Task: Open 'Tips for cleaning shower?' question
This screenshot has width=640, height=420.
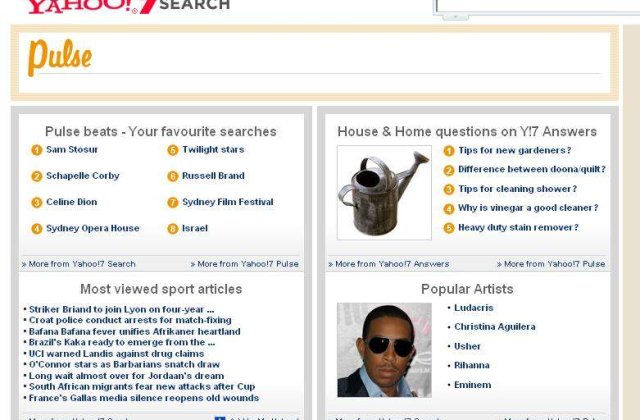Action: [x=517, y=189]
